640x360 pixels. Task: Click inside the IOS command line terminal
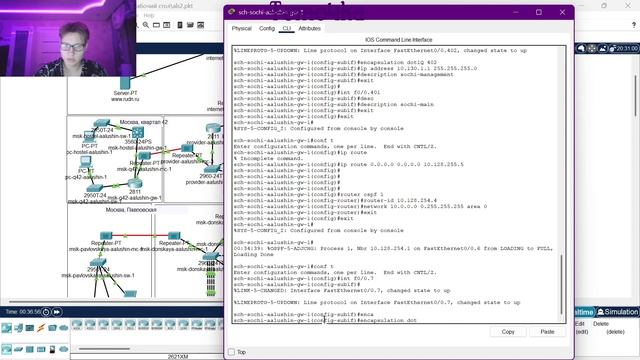click(396, 184)
